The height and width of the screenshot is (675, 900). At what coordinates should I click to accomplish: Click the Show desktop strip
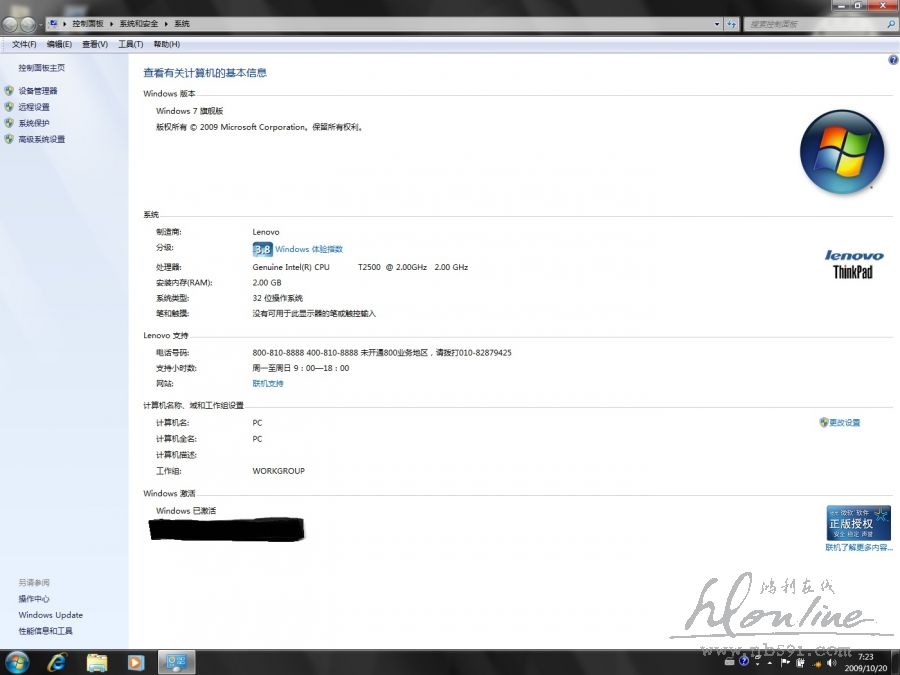coord(895,662)
